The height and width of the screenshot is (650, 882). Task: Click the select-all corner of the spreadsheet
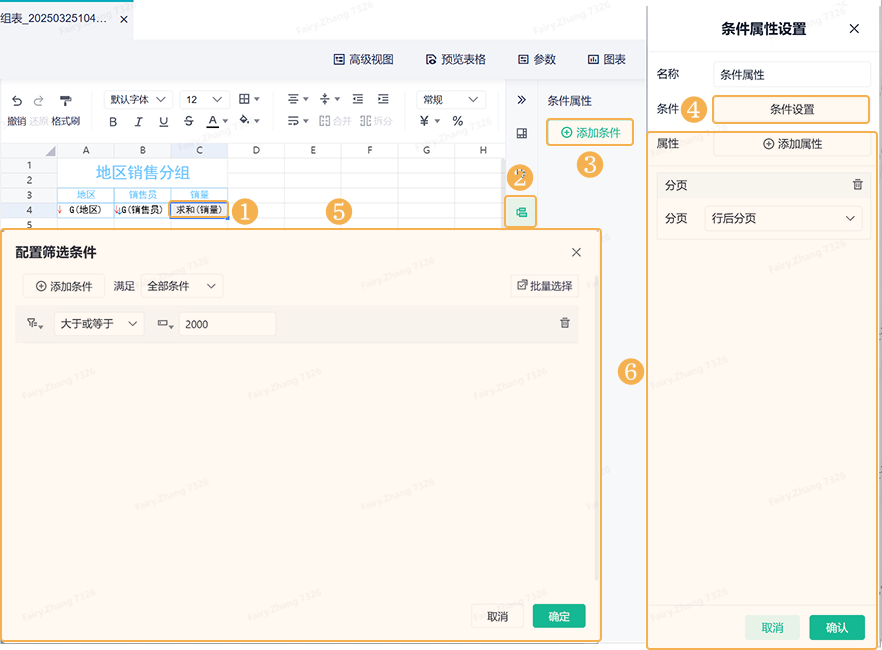[x=50, y=150]
